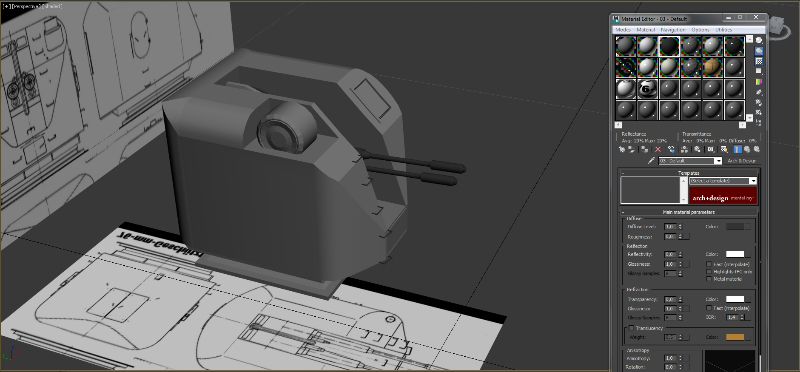
Task: Toggle checkered background preview icon
Action: [759, 61]
